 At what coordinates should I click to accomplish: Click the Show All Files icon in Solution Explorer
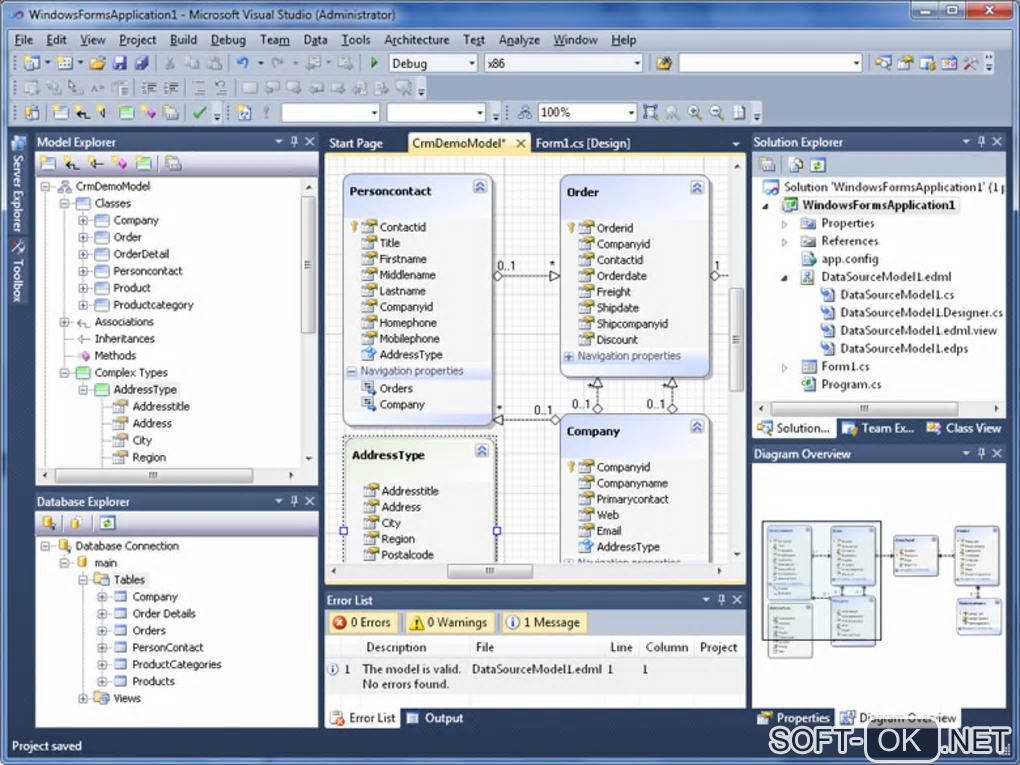796,165
